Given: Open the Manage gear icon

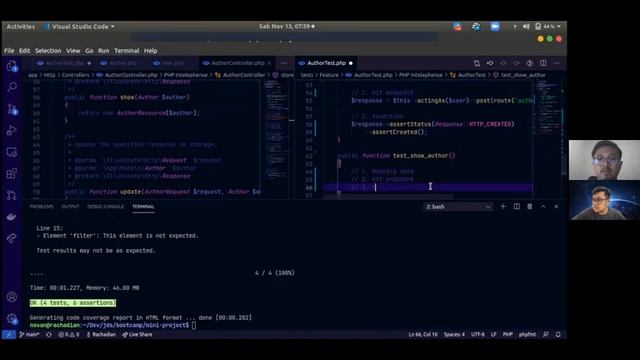Looking at the screenshot, I should coord(12,318).
